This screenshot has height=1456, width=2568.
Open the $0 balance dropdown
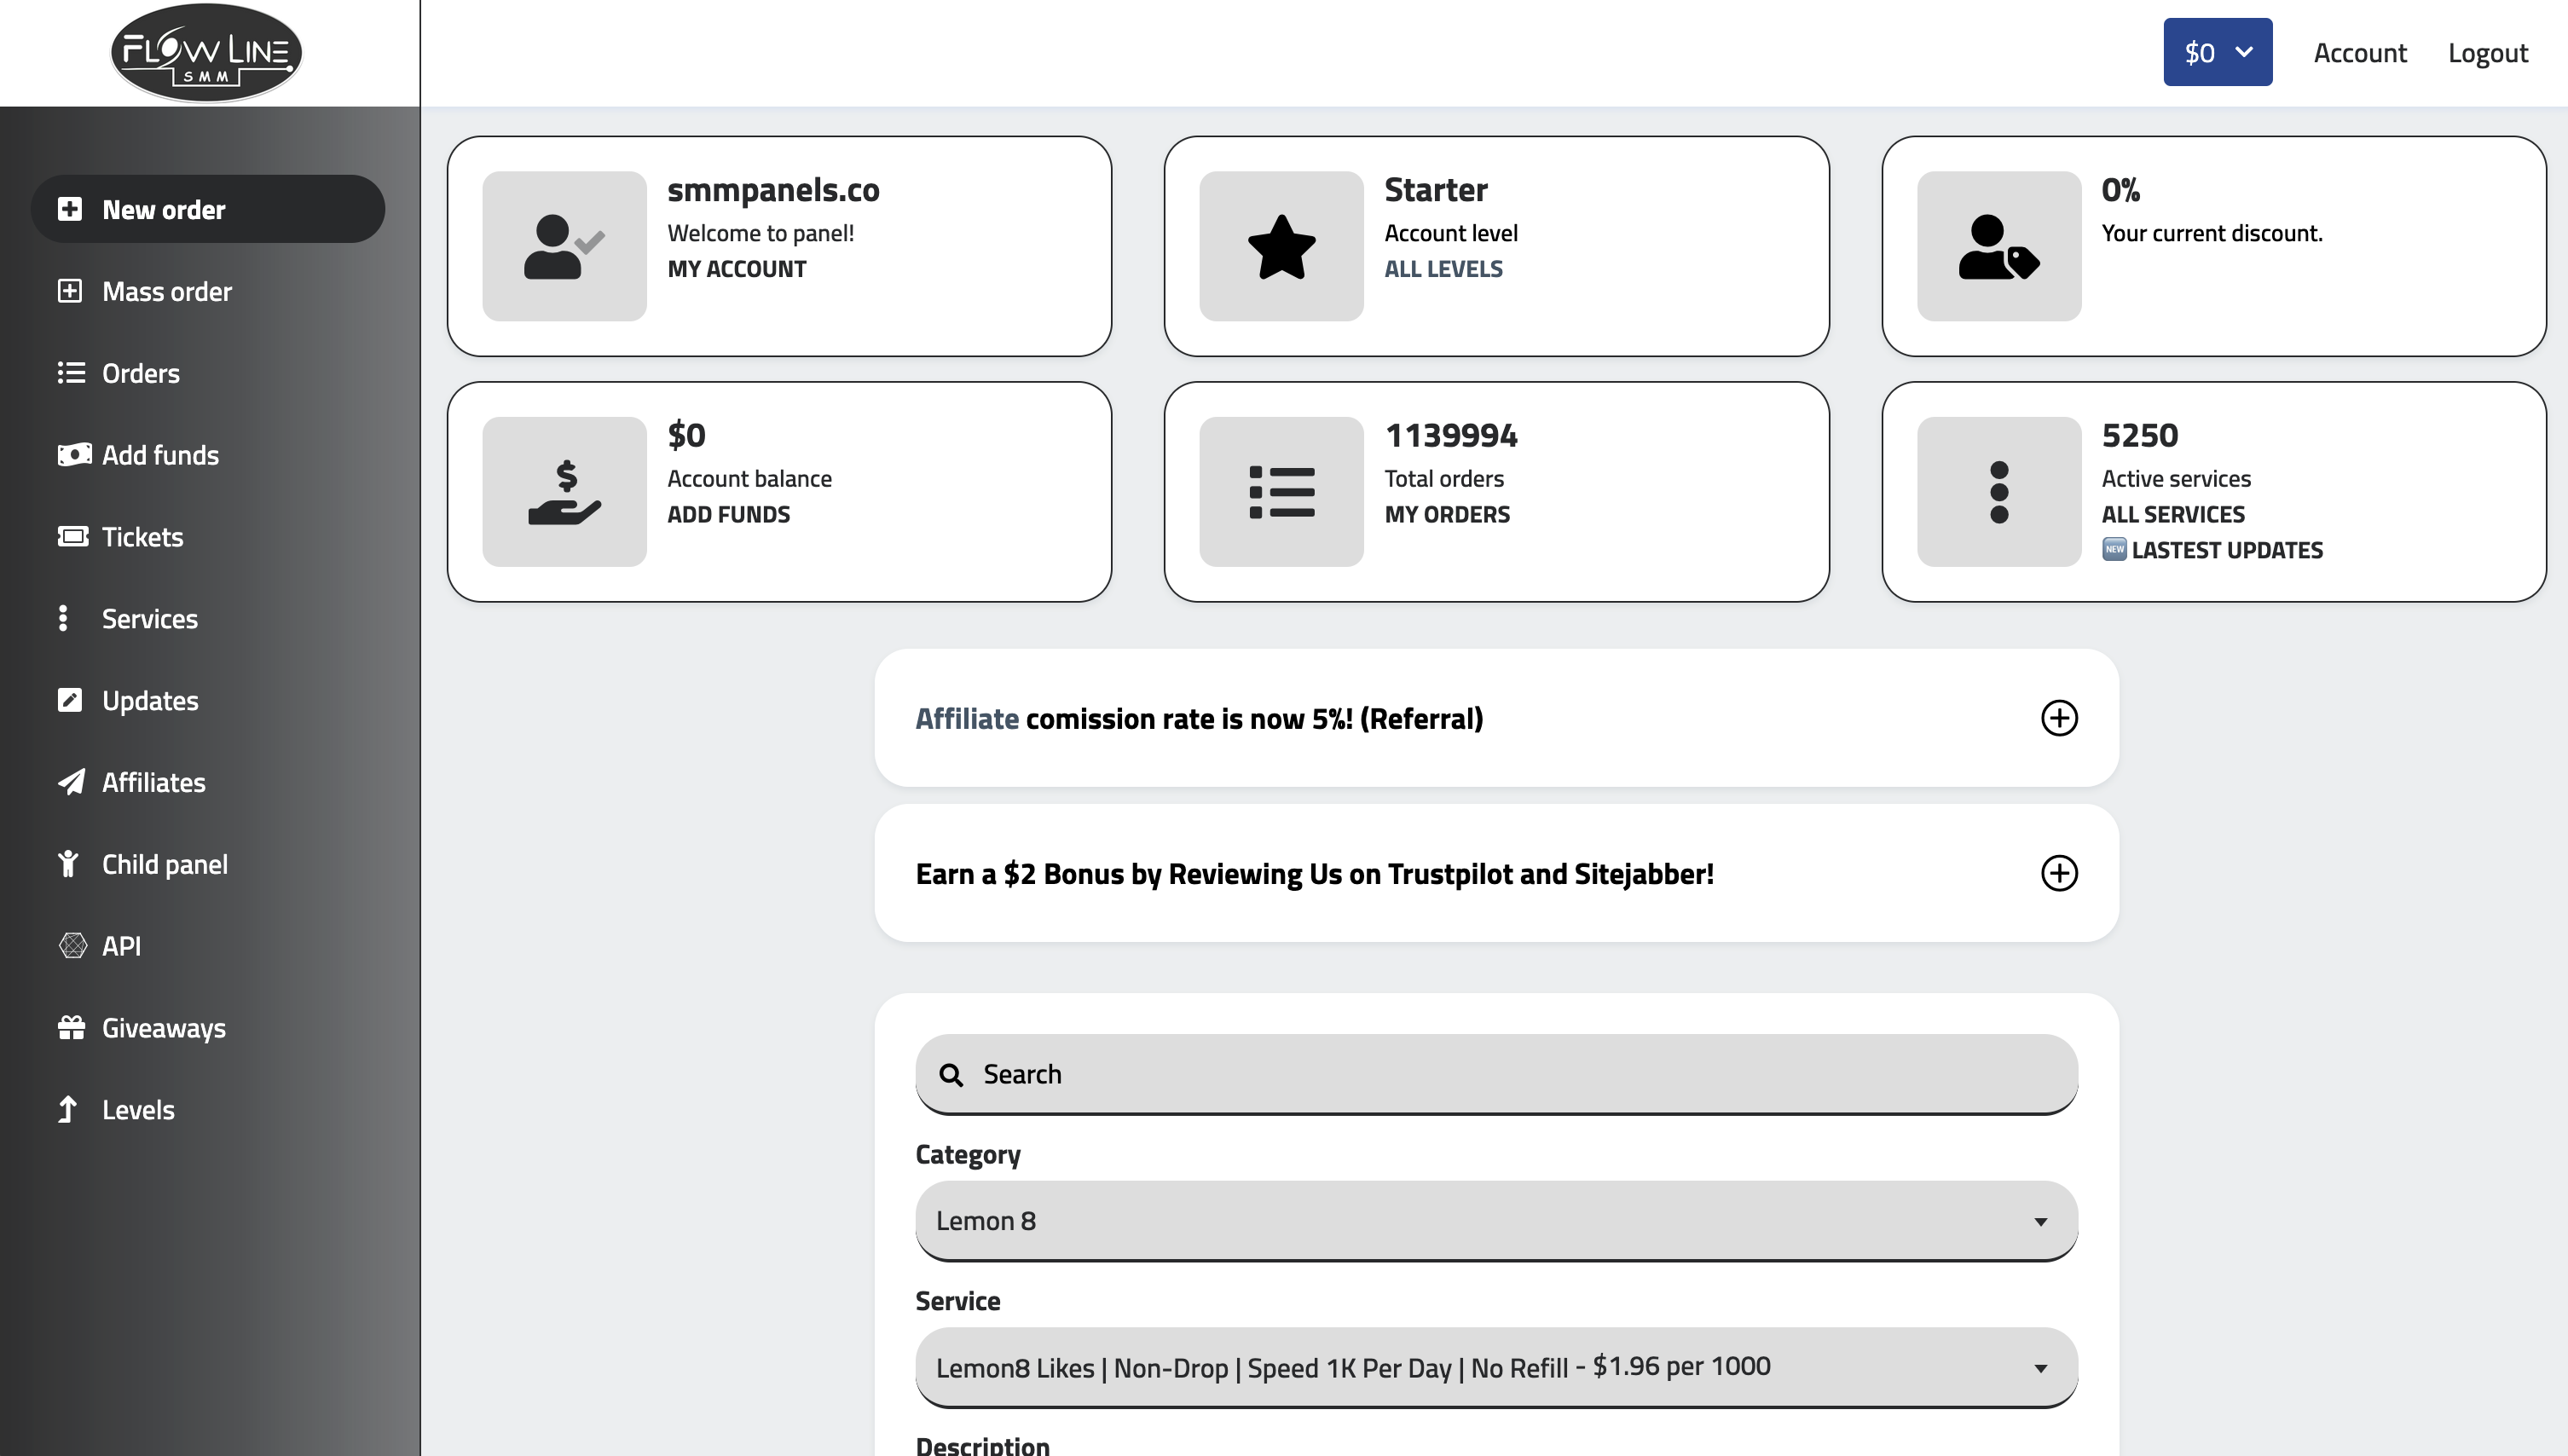point(2217,52)
